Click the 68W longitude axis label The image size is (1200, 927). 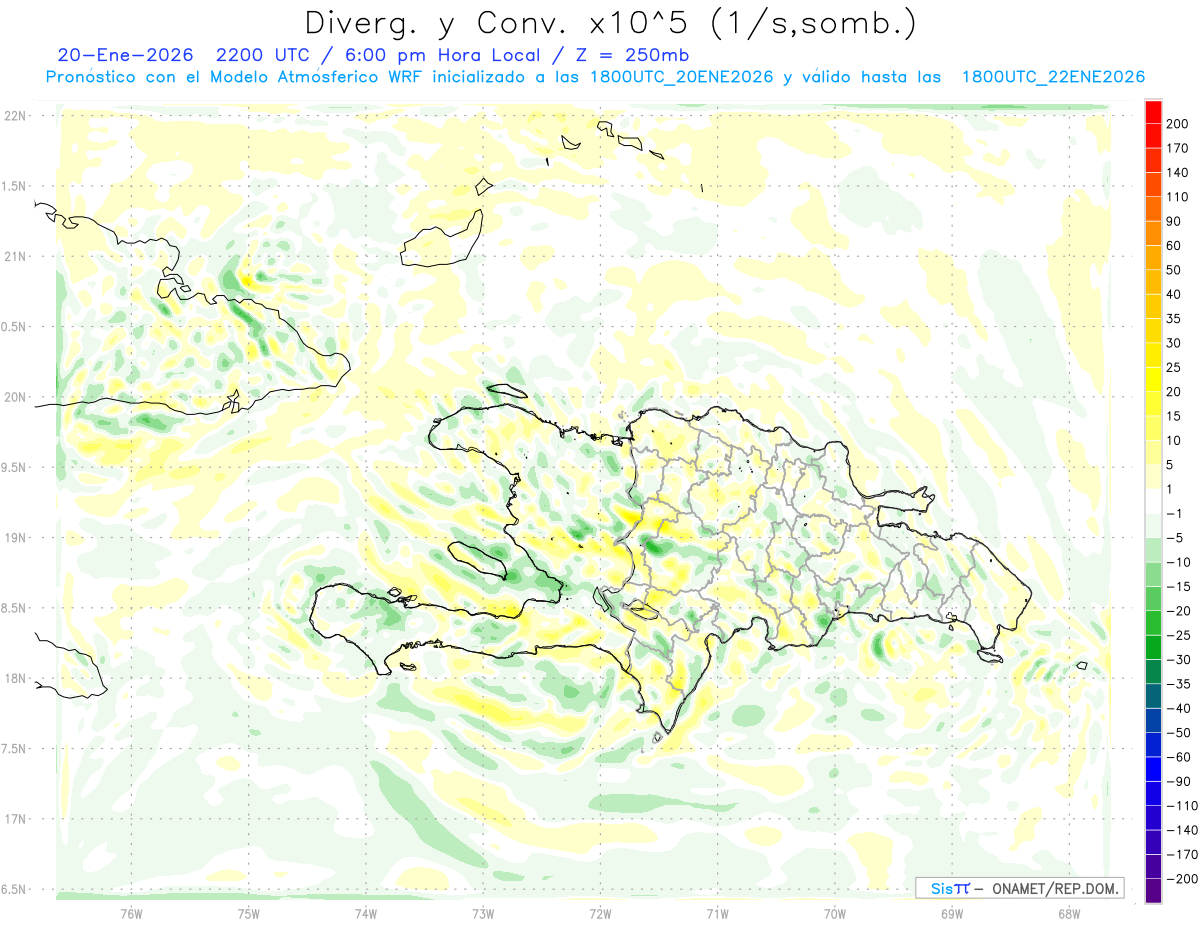1069,912
